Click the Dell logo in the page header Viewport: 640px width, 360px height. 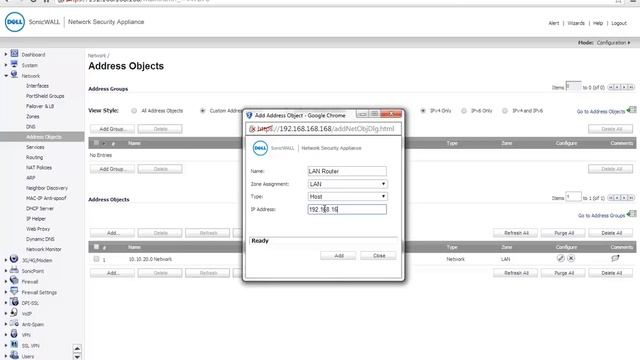[x=15, y=22]
